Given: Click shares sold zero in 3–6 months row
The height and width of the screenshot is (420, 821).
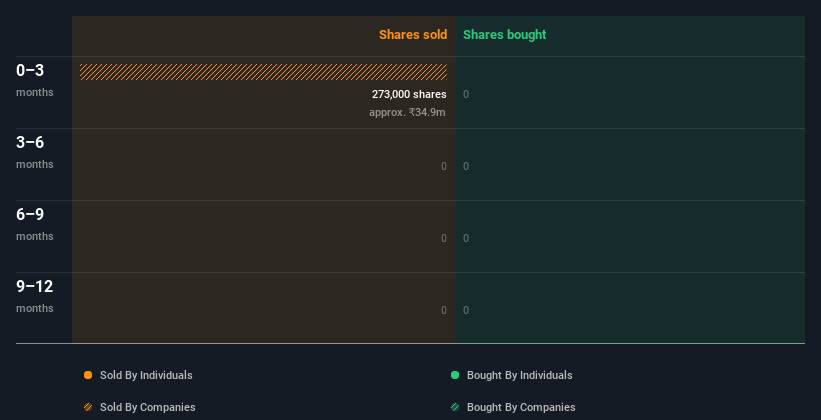Looking at the screenshot, I should [x=444, y=167].
